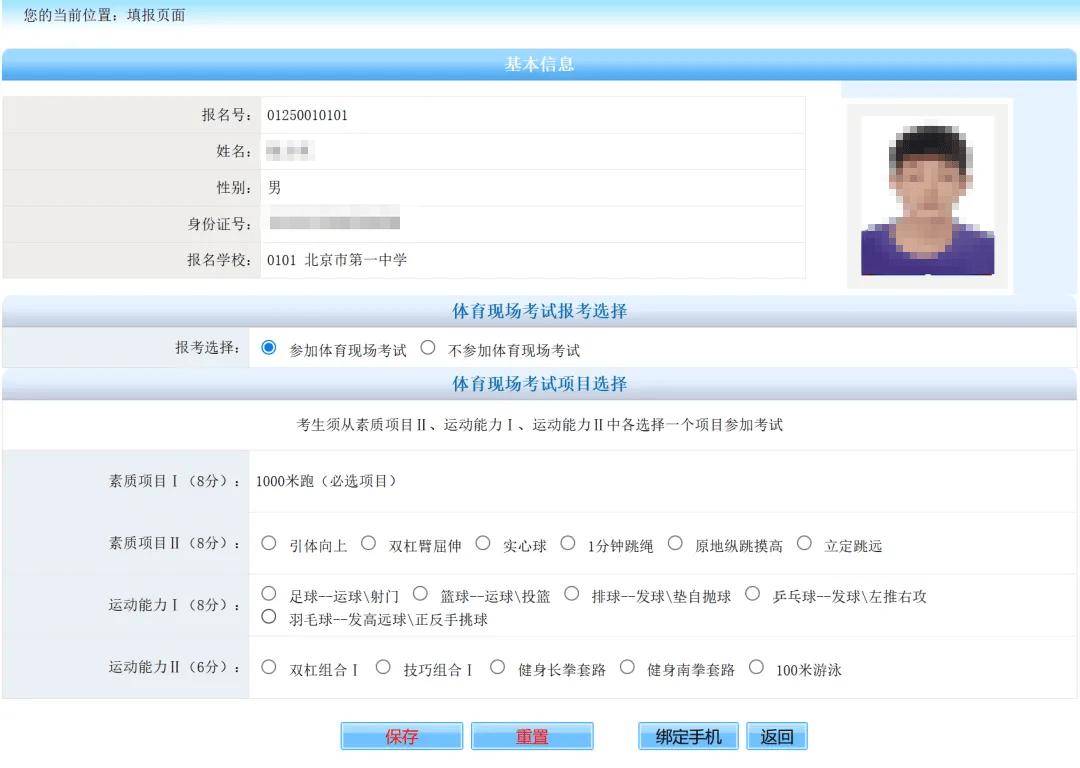Choose 双杠臂屈伸 for 素质项目II
The height and width of the screenshot is (768, 1080).
369,542
